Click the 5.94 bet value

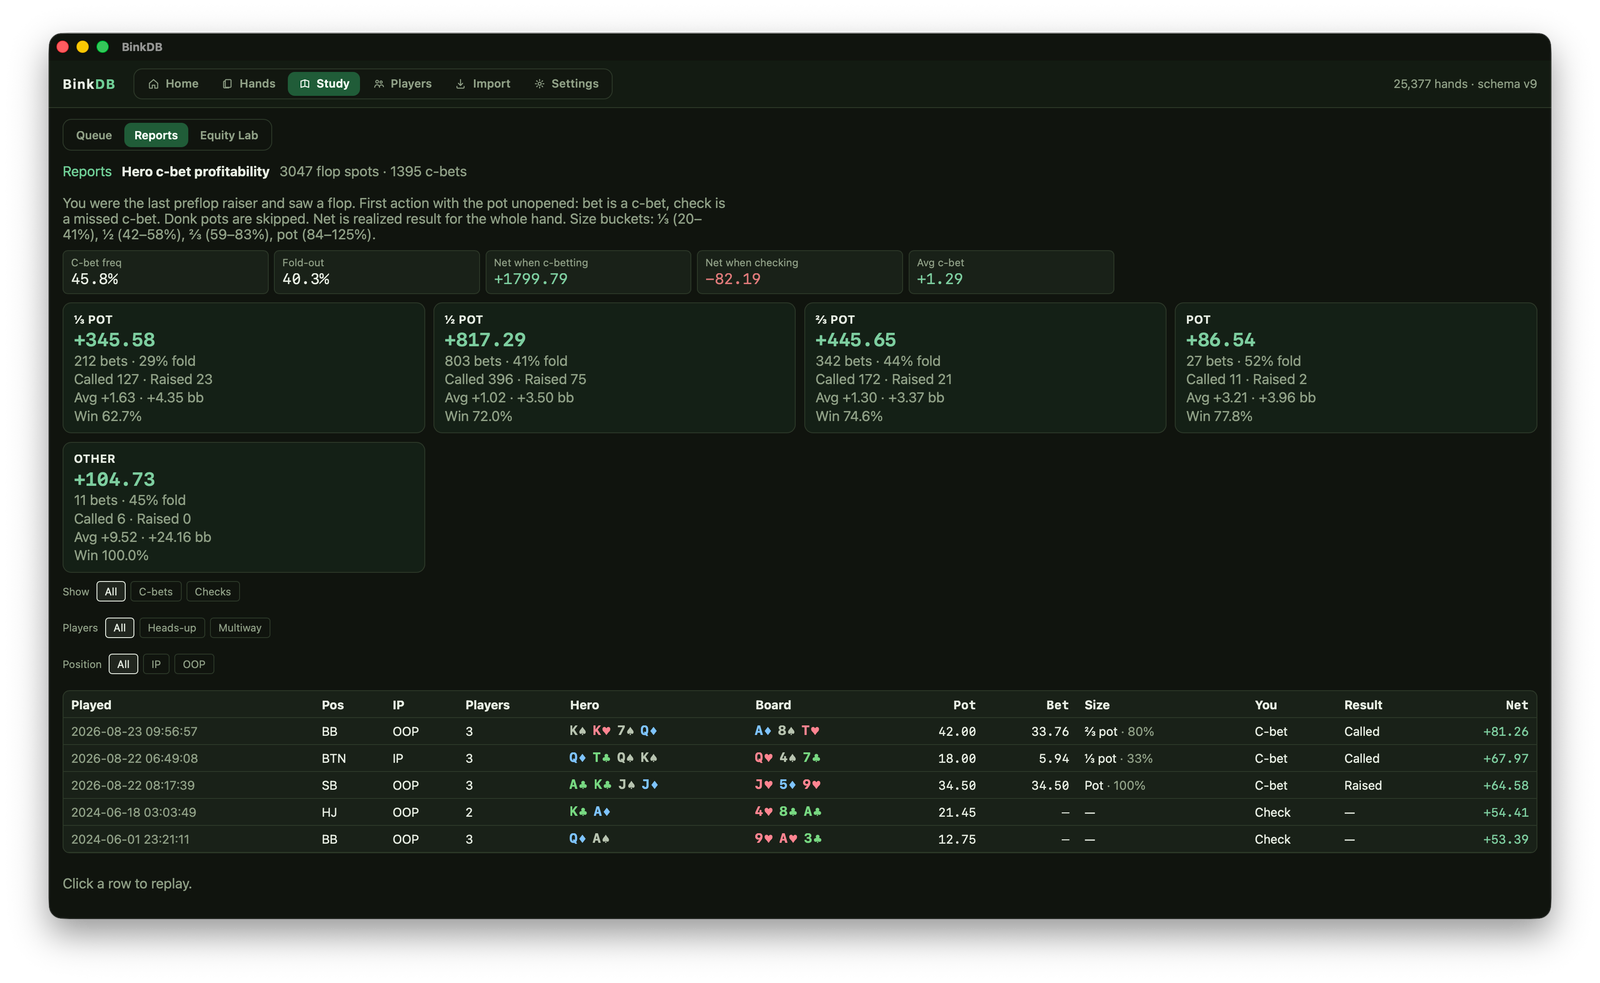pos(1053,759)
